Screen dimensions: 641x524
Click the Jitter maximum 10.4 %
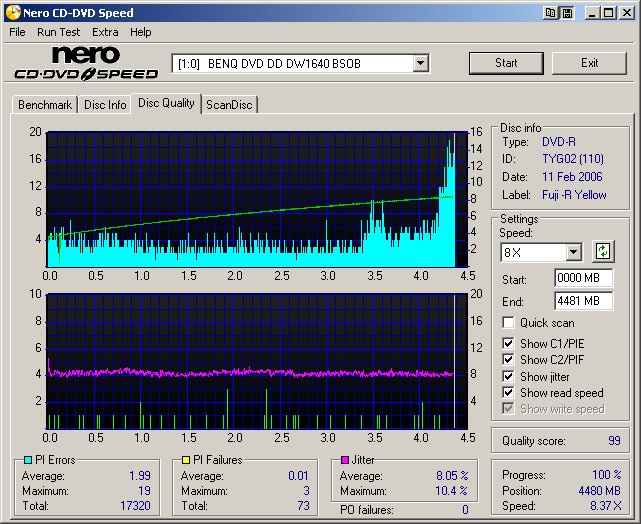(x=451, y=490)
